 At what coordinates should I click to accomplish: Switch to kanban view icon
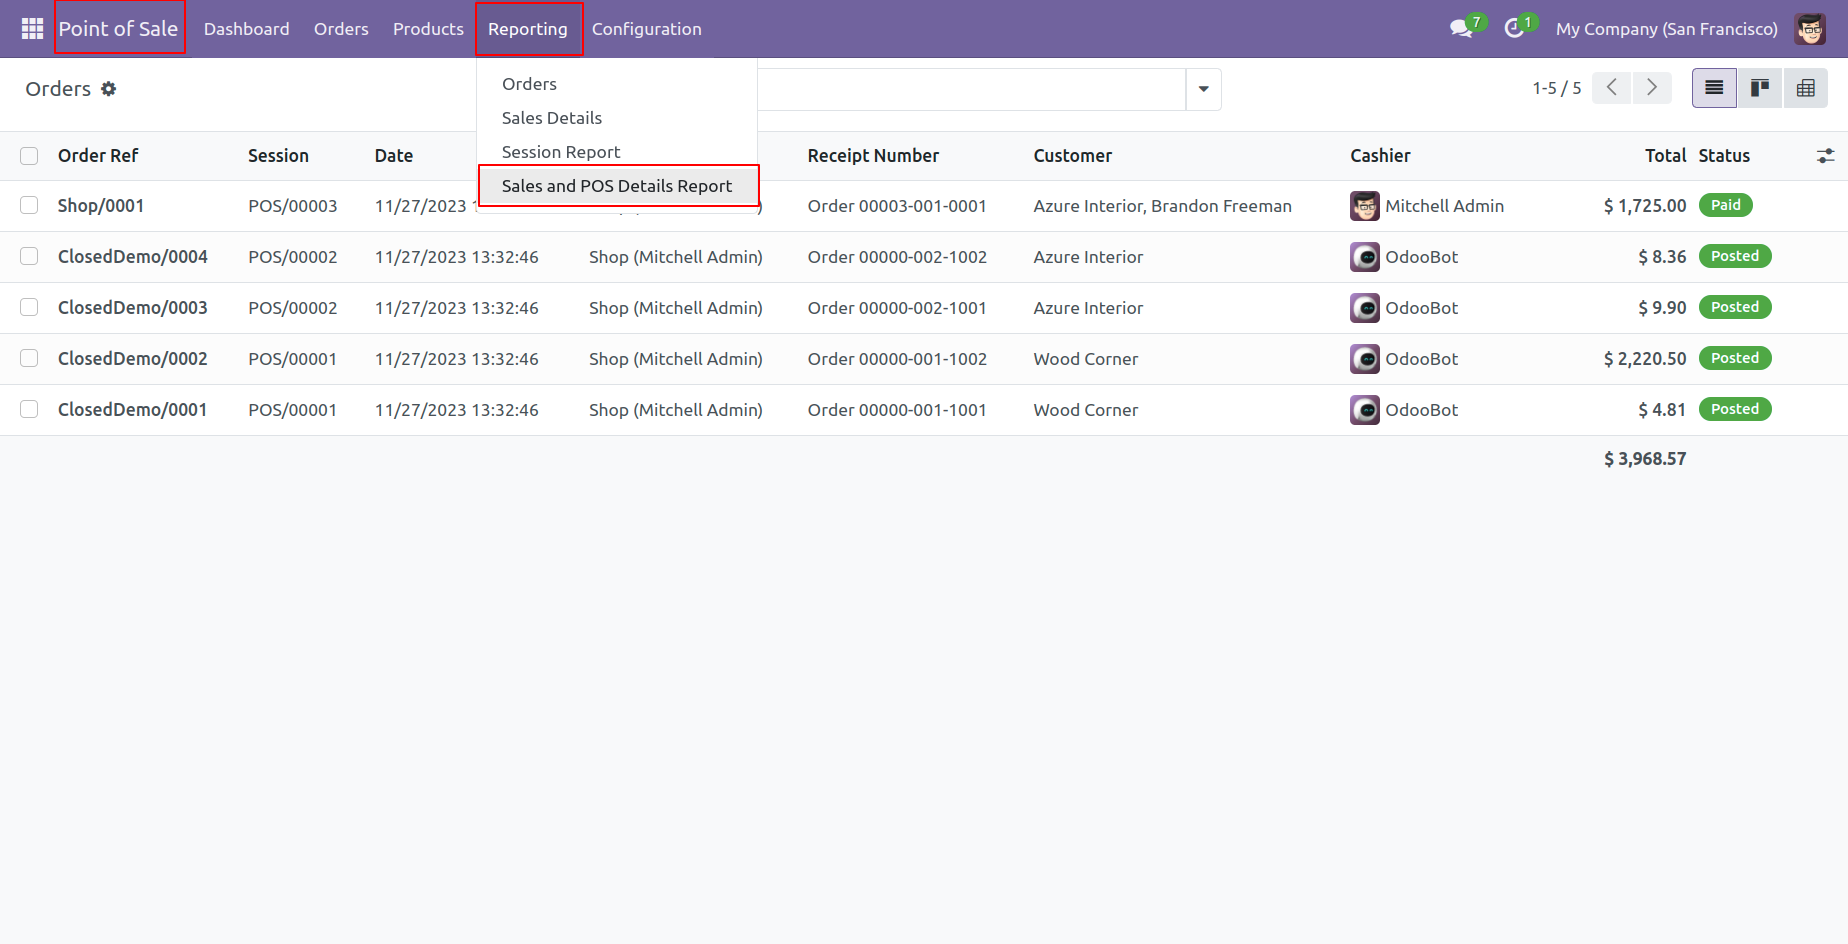click(1760, 88)
